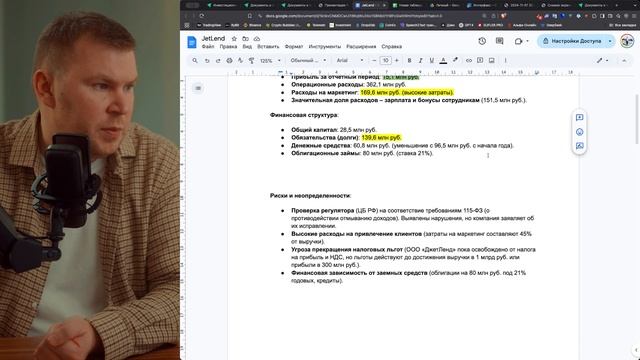640x360 pixels.
Task: Click the text Облигационные займы
Action: click(326, 153)
